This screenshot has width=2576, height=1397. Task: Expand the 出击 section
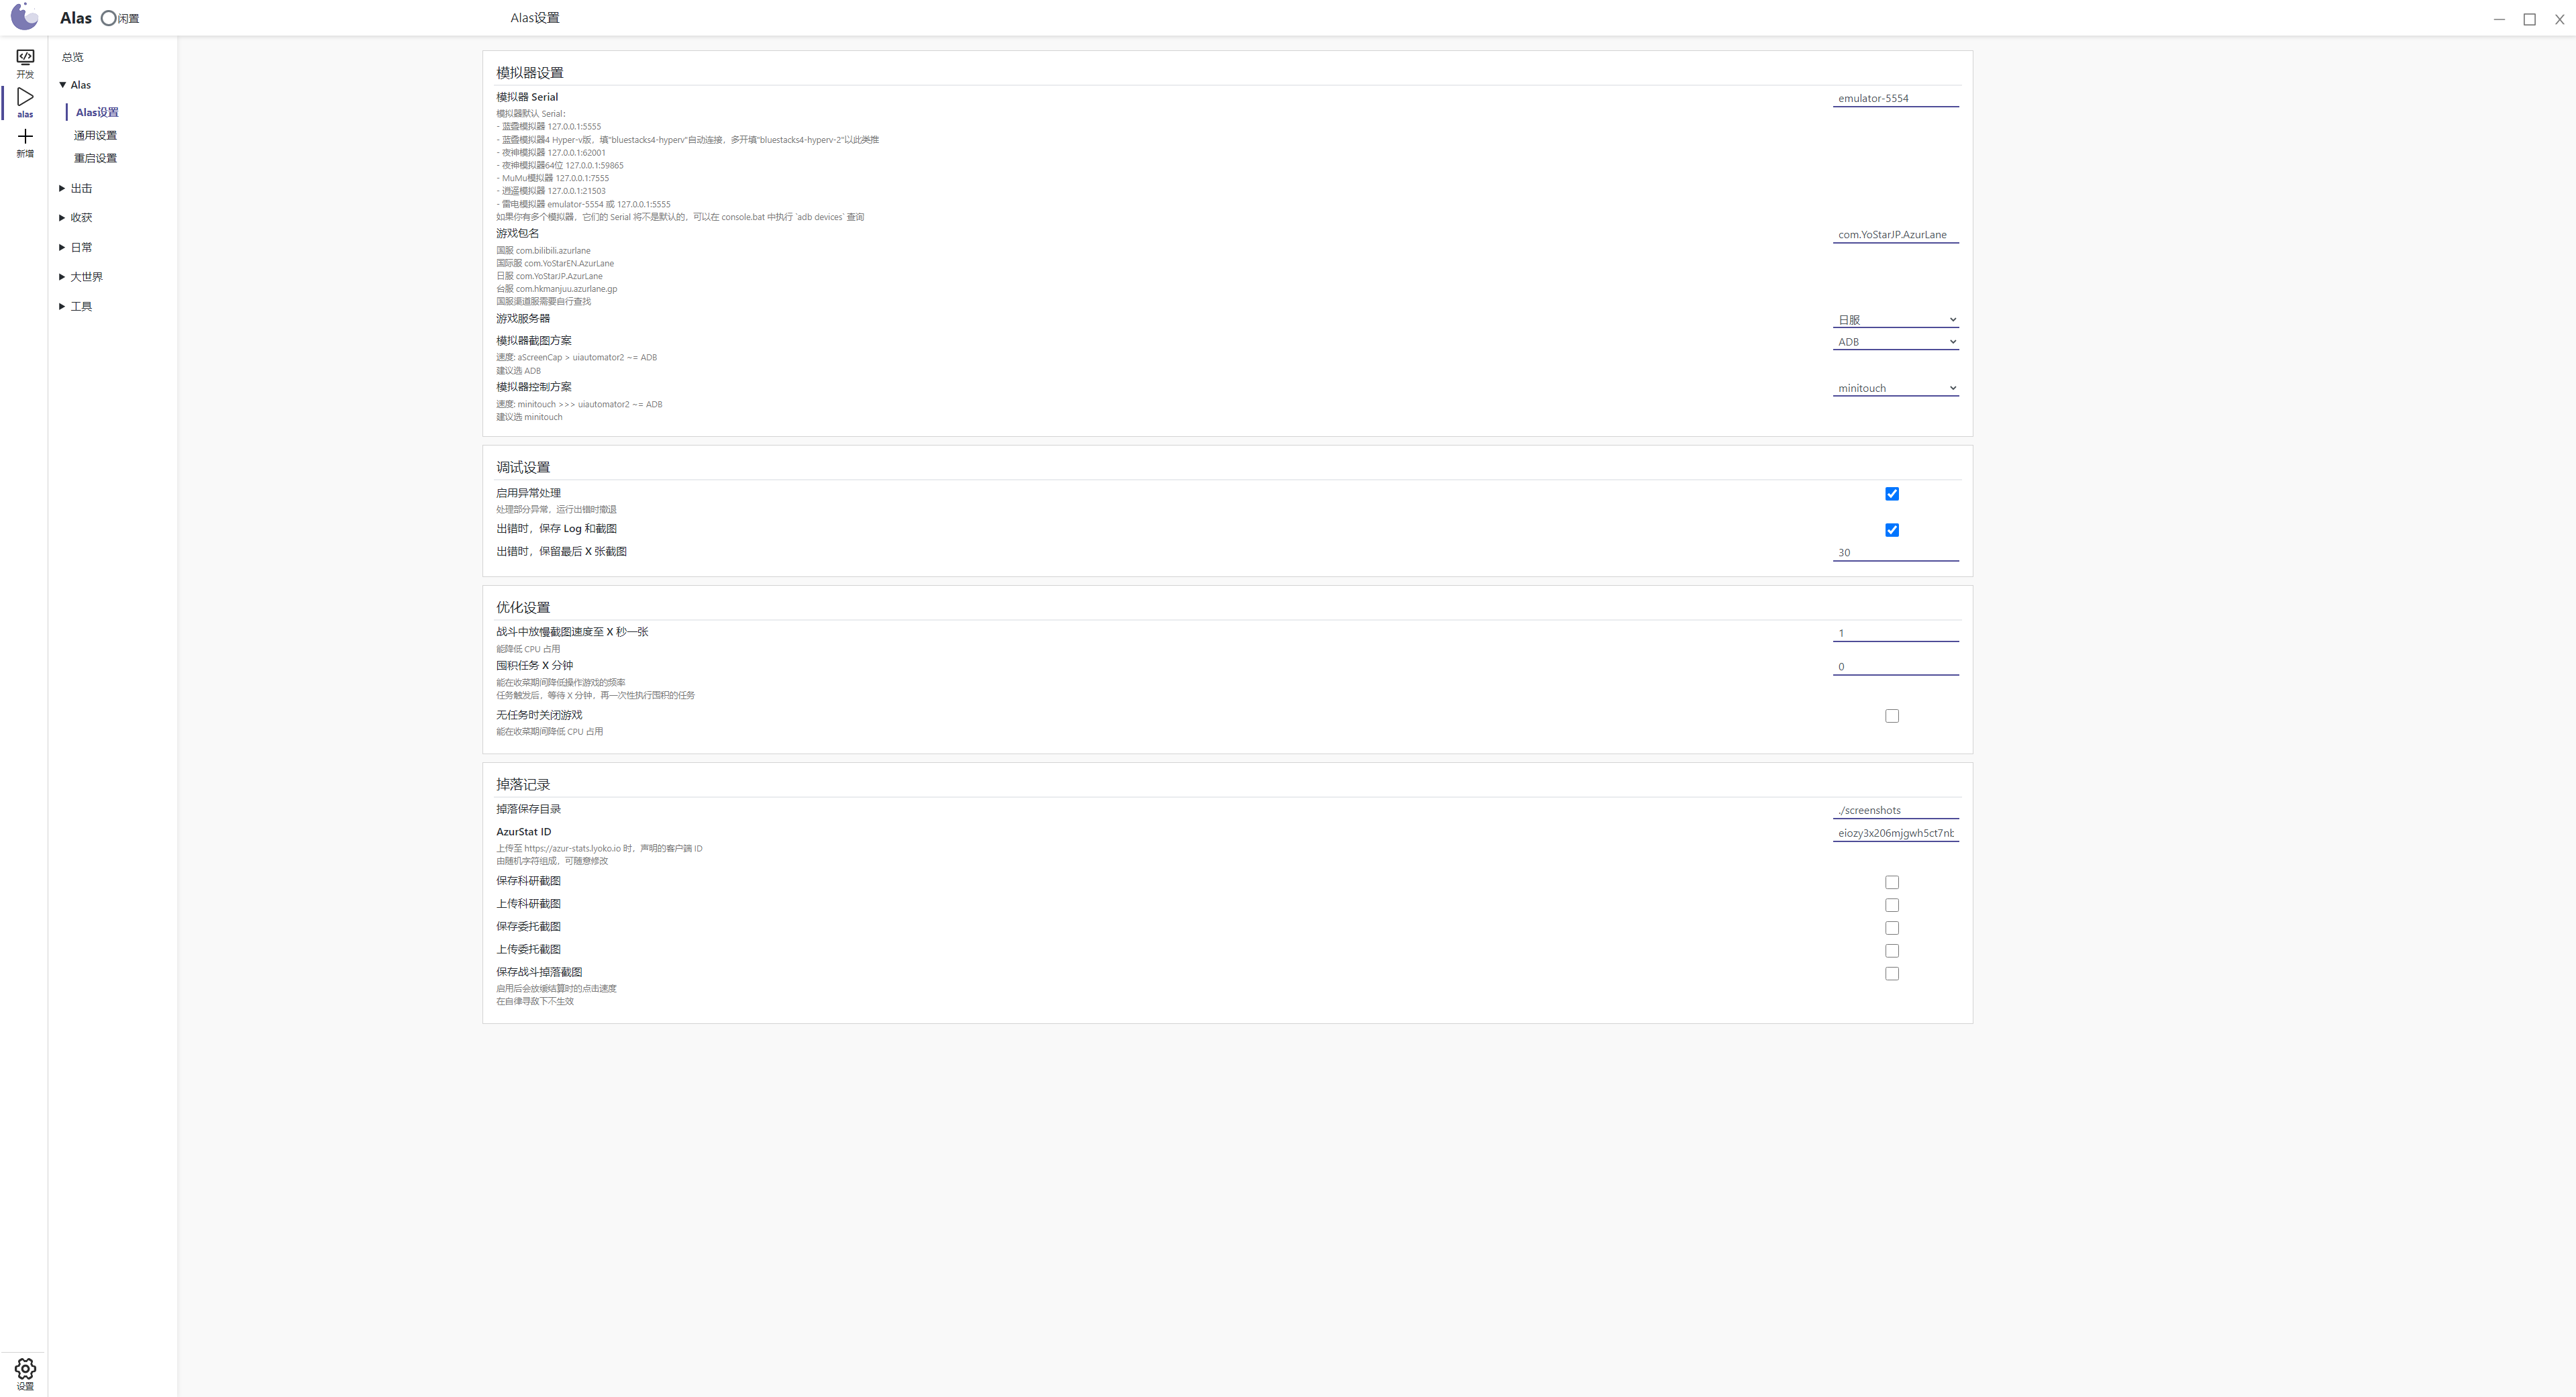tap(82, 188)
